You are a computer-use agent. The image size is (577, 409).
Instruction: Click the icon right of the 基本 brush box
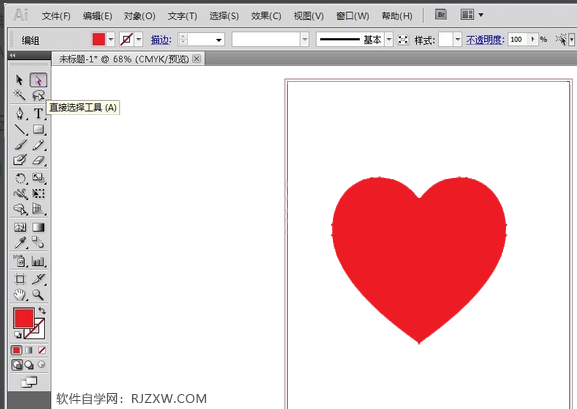pos(403,39)
